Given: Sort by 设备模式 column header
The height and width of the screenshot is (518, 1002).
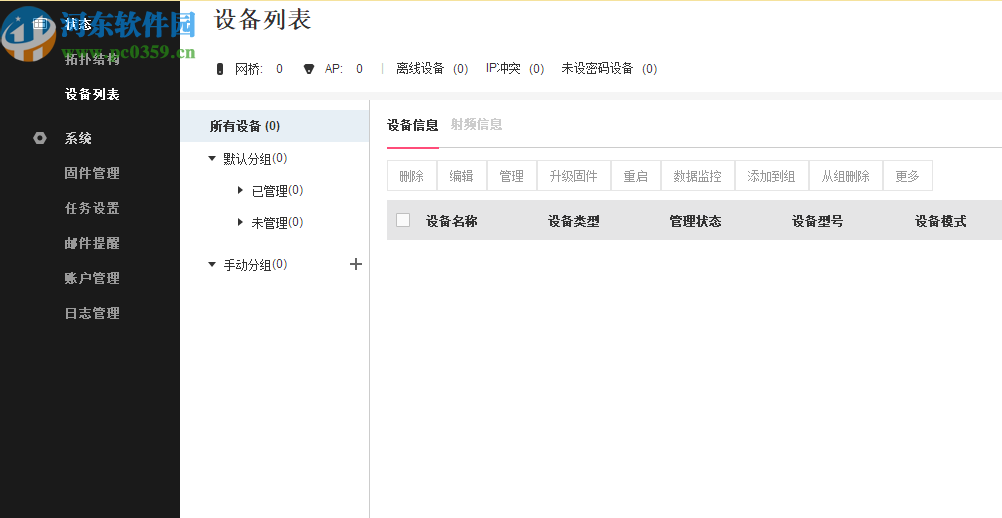Looking at the screenshot, I should click(x=940, y=221).
